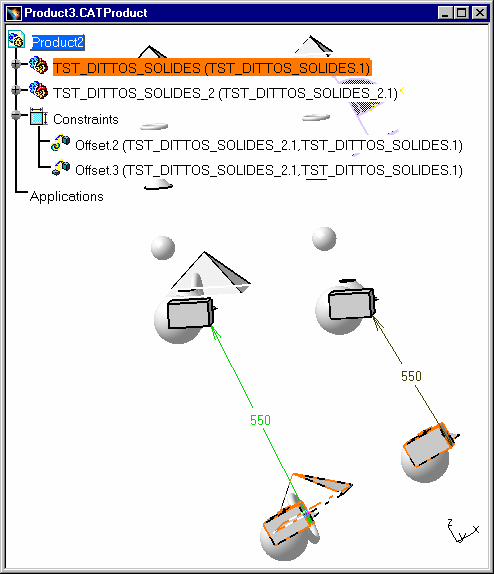Click the TST_DITTOS_SOLIDES_2.1 component icon

click(39, 90)
